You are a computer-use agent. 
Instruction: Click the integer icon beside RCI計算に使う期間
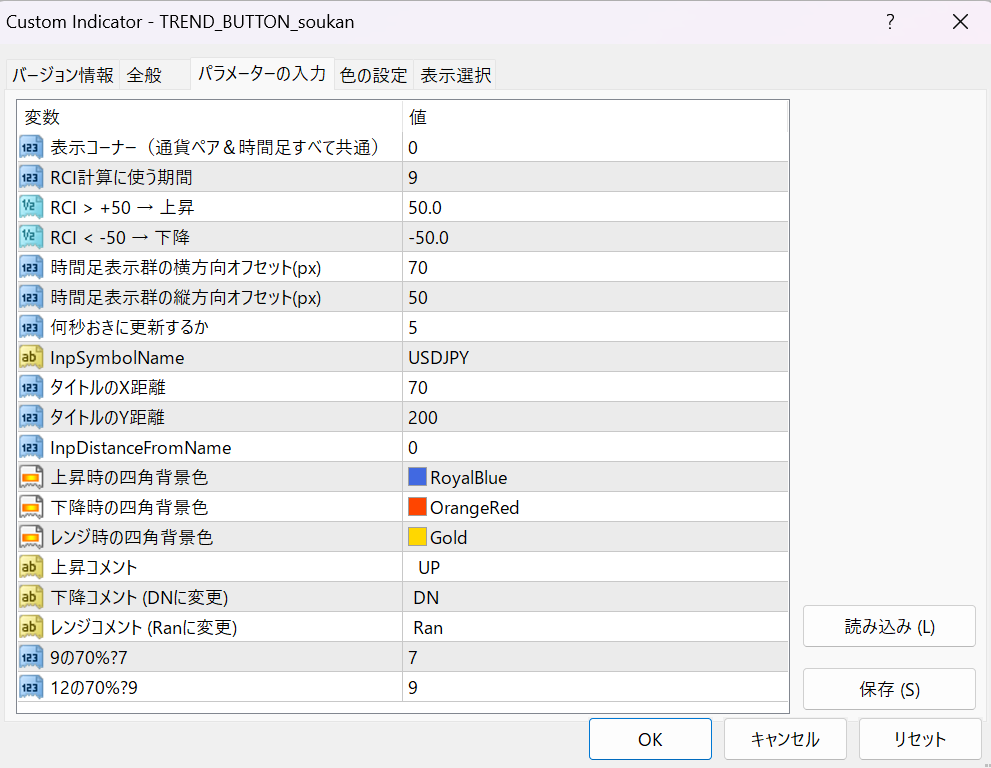31,177
